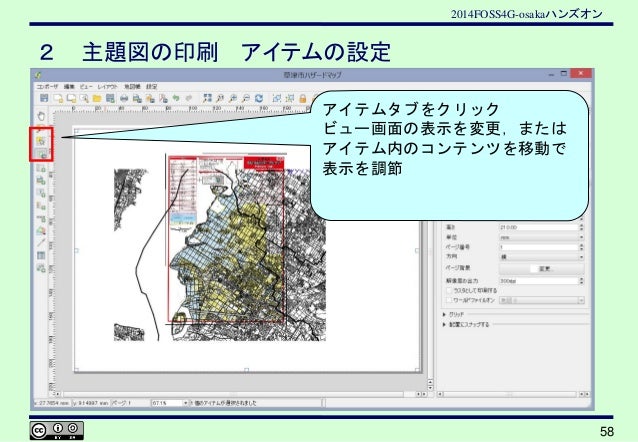Screen dimensions: 638x442
Task: Click the Export as PDF icon
Action: pyautogui.click(x=163, y=98)
